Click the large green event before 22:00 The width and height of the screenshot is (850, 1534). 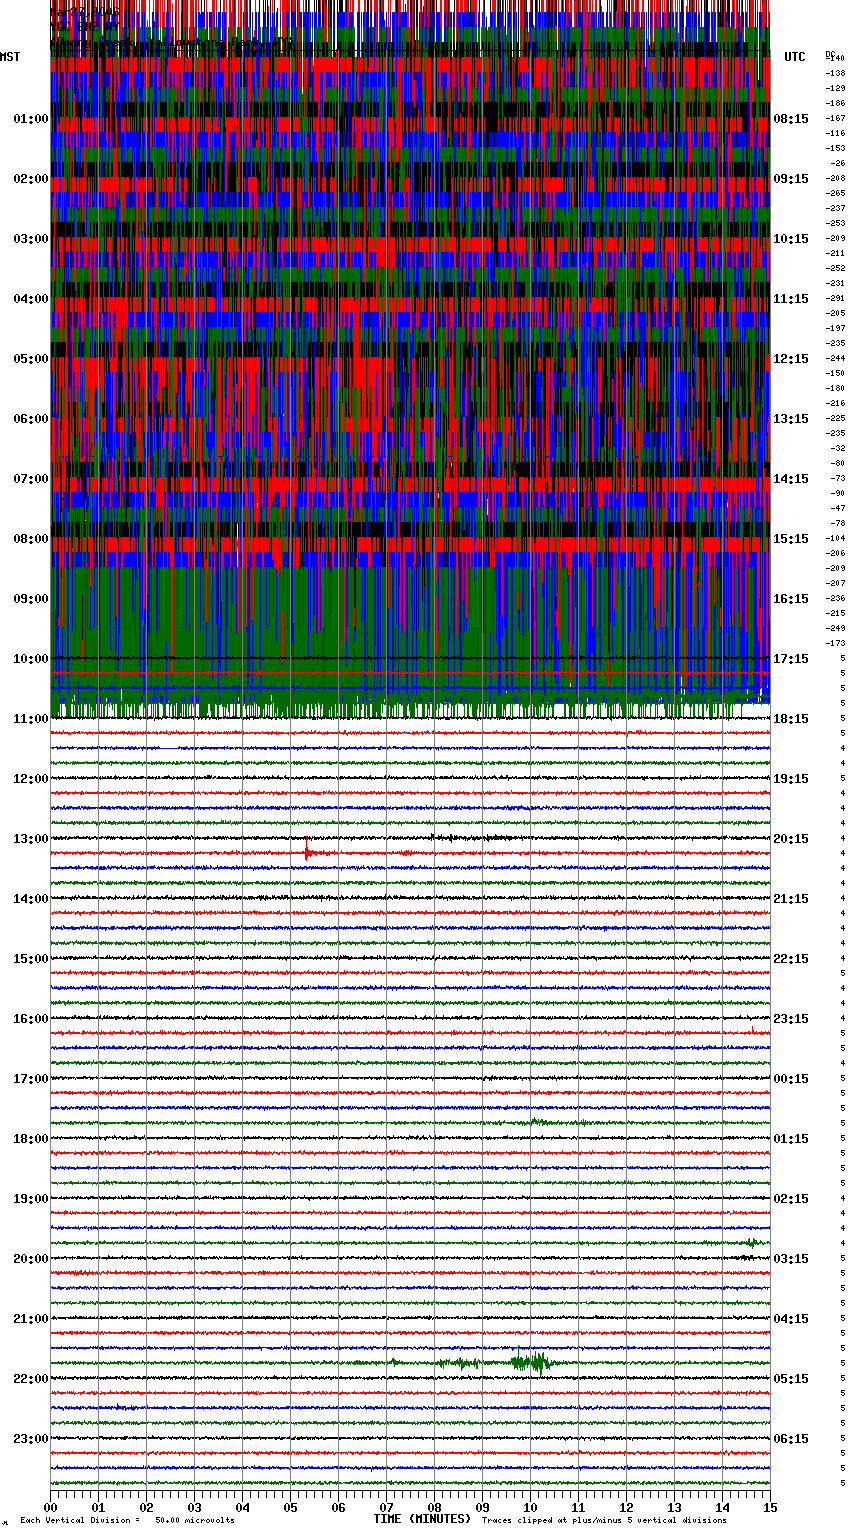point(531,1362)
